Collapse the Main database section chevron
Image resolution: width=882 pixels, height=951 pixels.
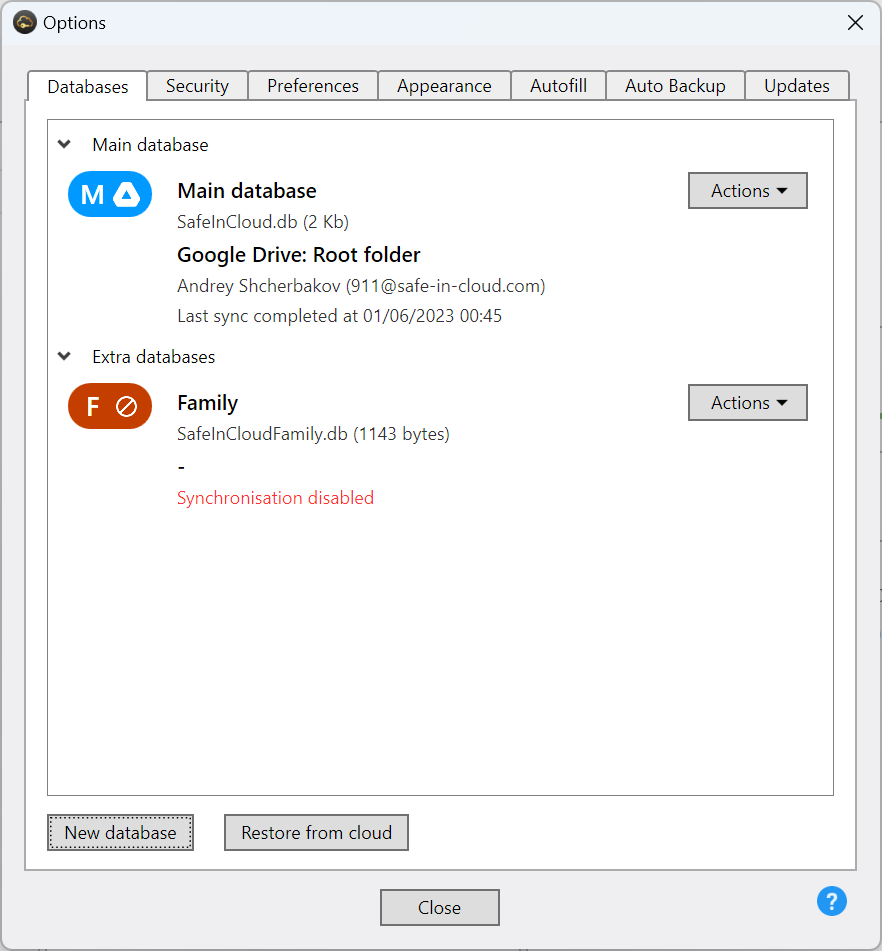64,144
